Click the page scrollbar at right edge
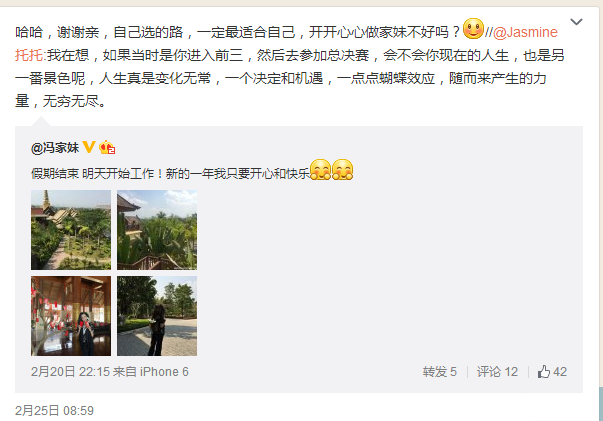Viewport: 603px width, 421px height. tap(600, 403)
